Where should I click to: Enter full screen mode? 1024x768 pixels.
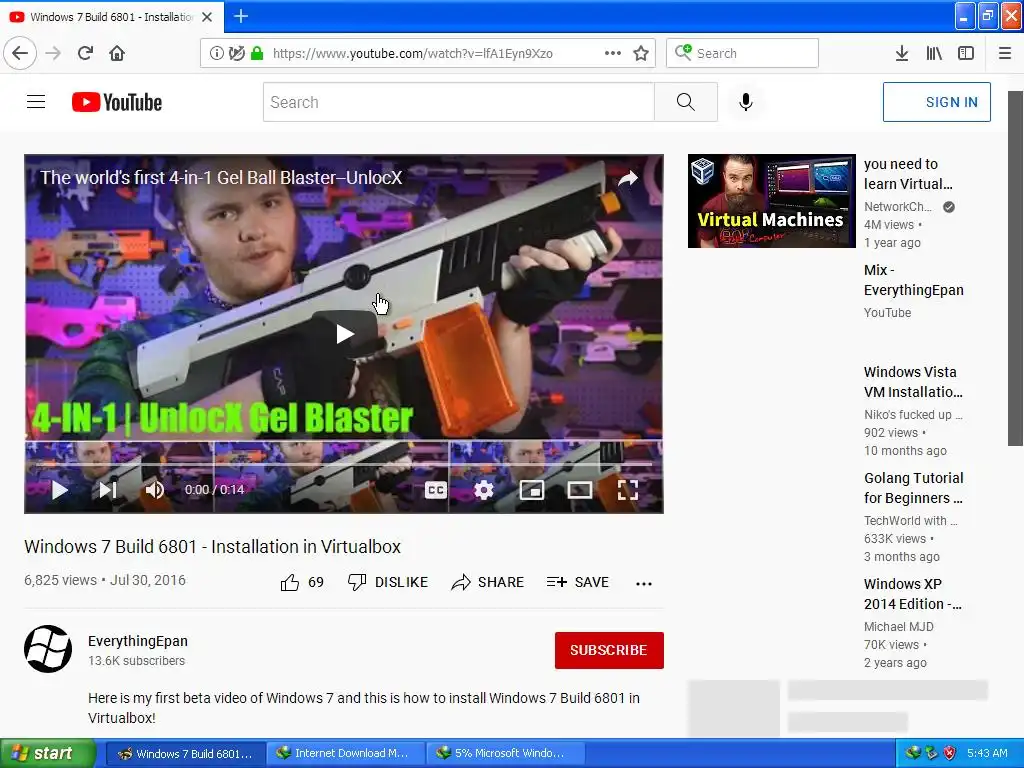(x=628, y=490)
